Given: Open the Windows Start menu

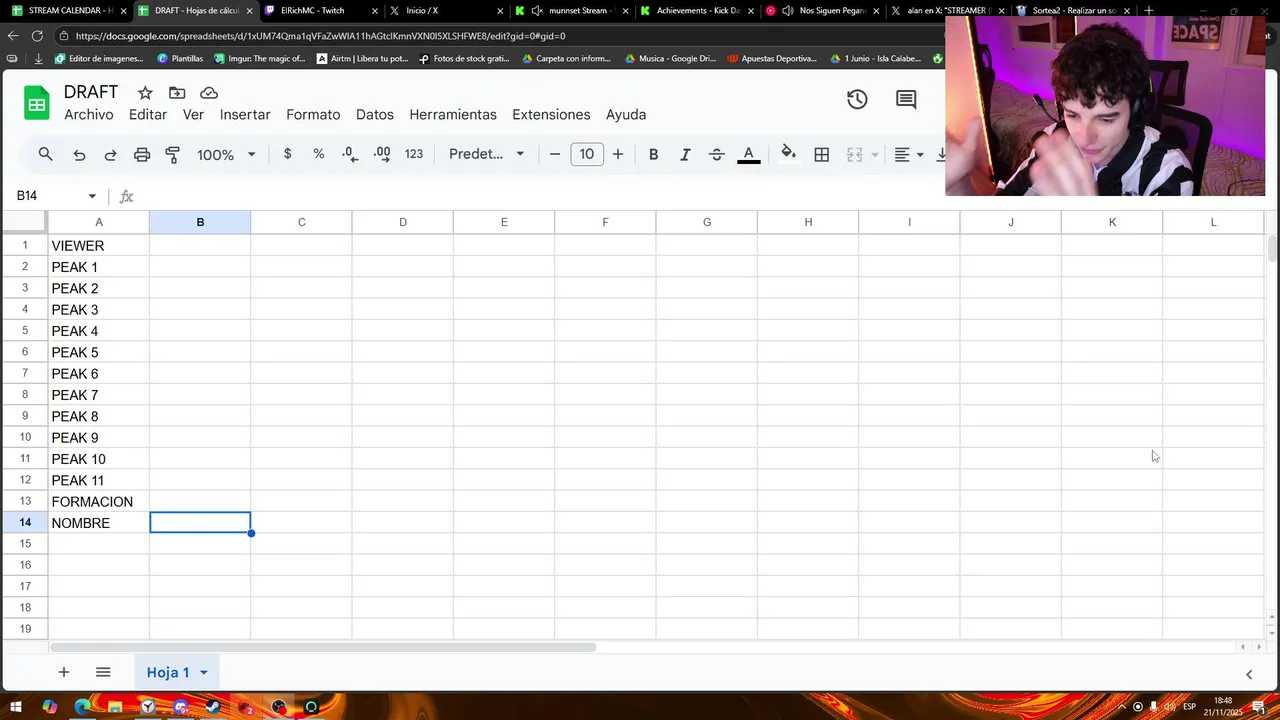Looking at the screenshot, I should click(16, 707).
